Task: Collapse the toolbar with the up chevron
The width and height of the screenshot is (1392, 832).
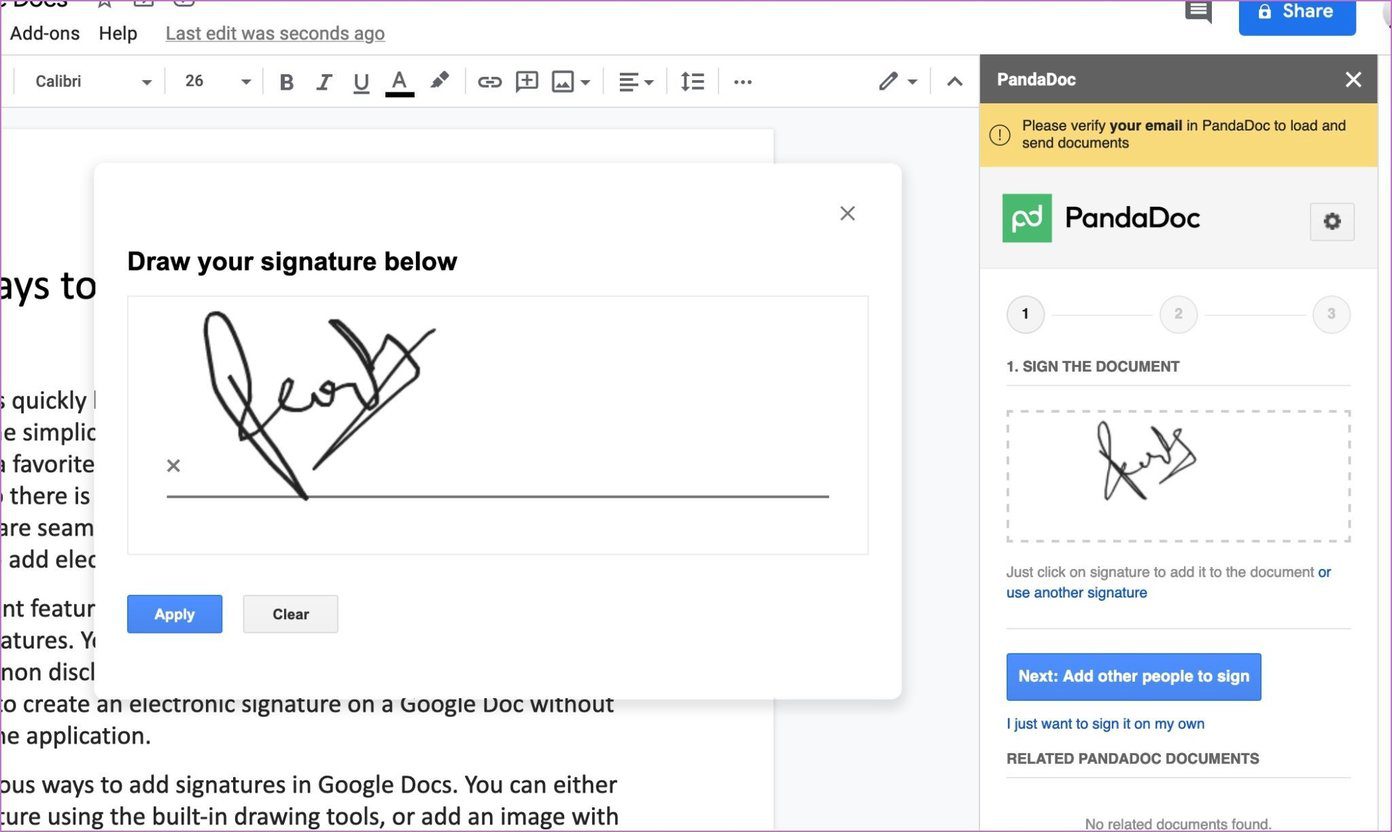Action: click(x=955, y=82)
